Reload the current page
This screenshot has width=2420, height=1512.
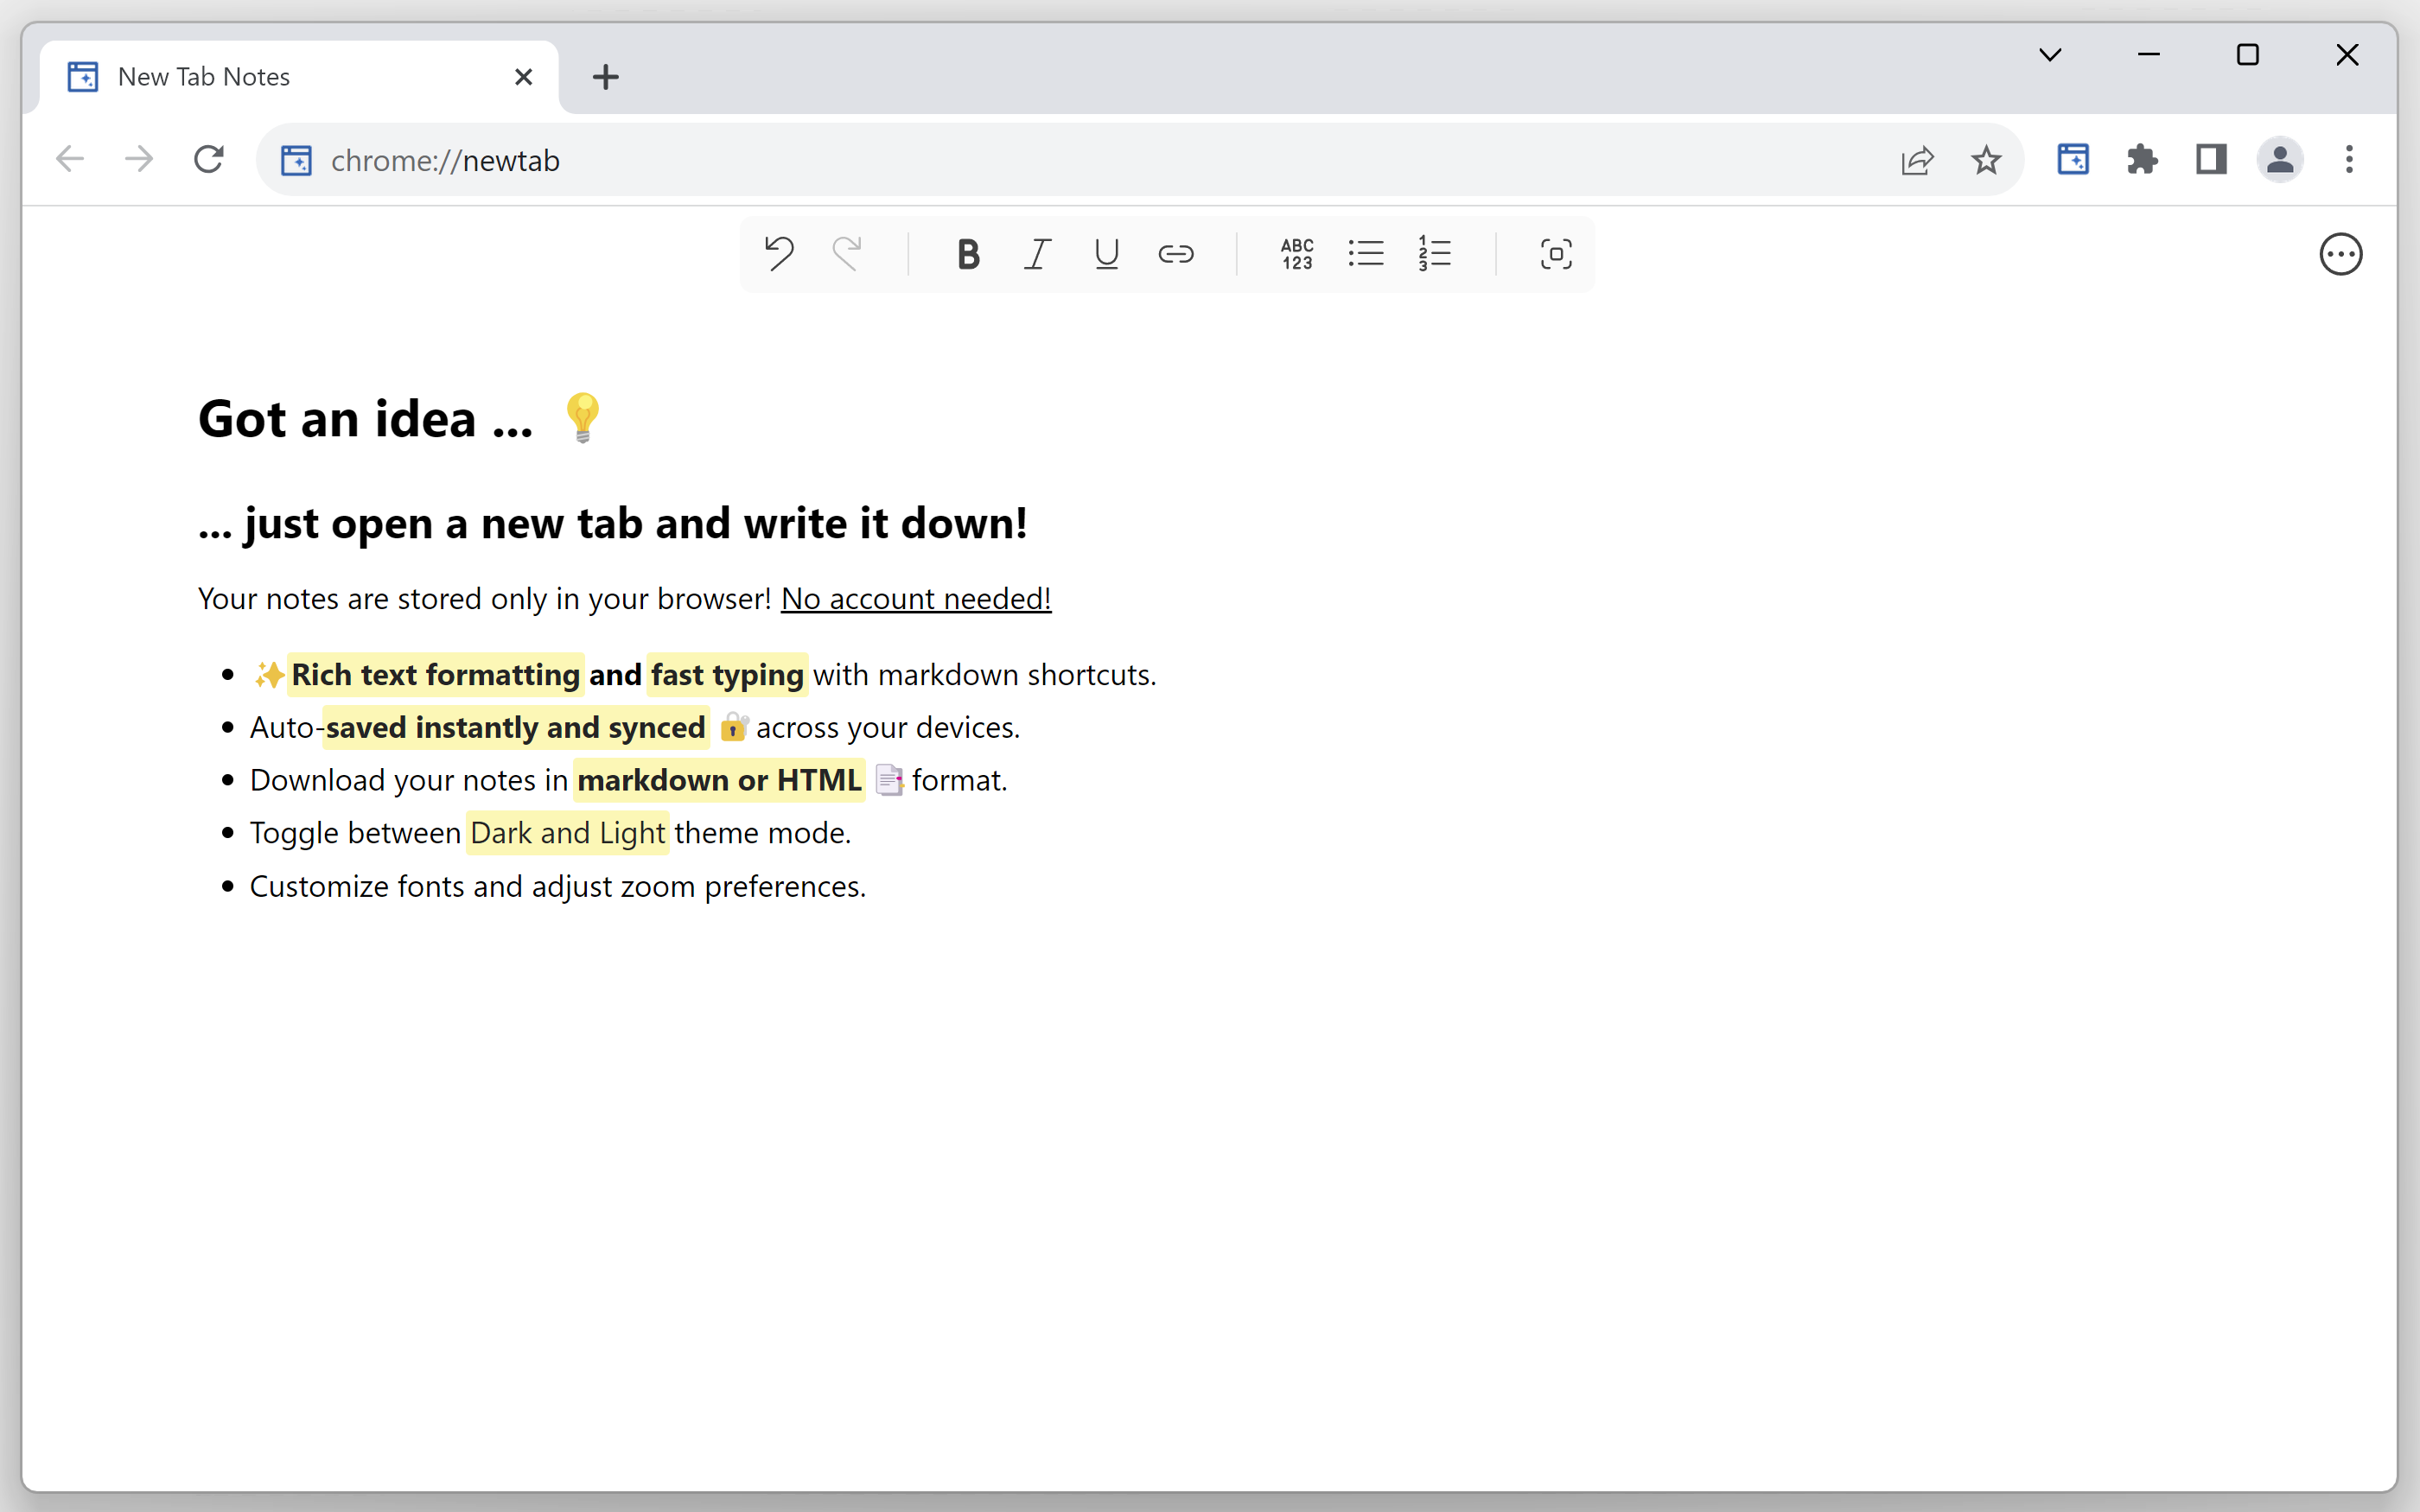coord(208,159)
